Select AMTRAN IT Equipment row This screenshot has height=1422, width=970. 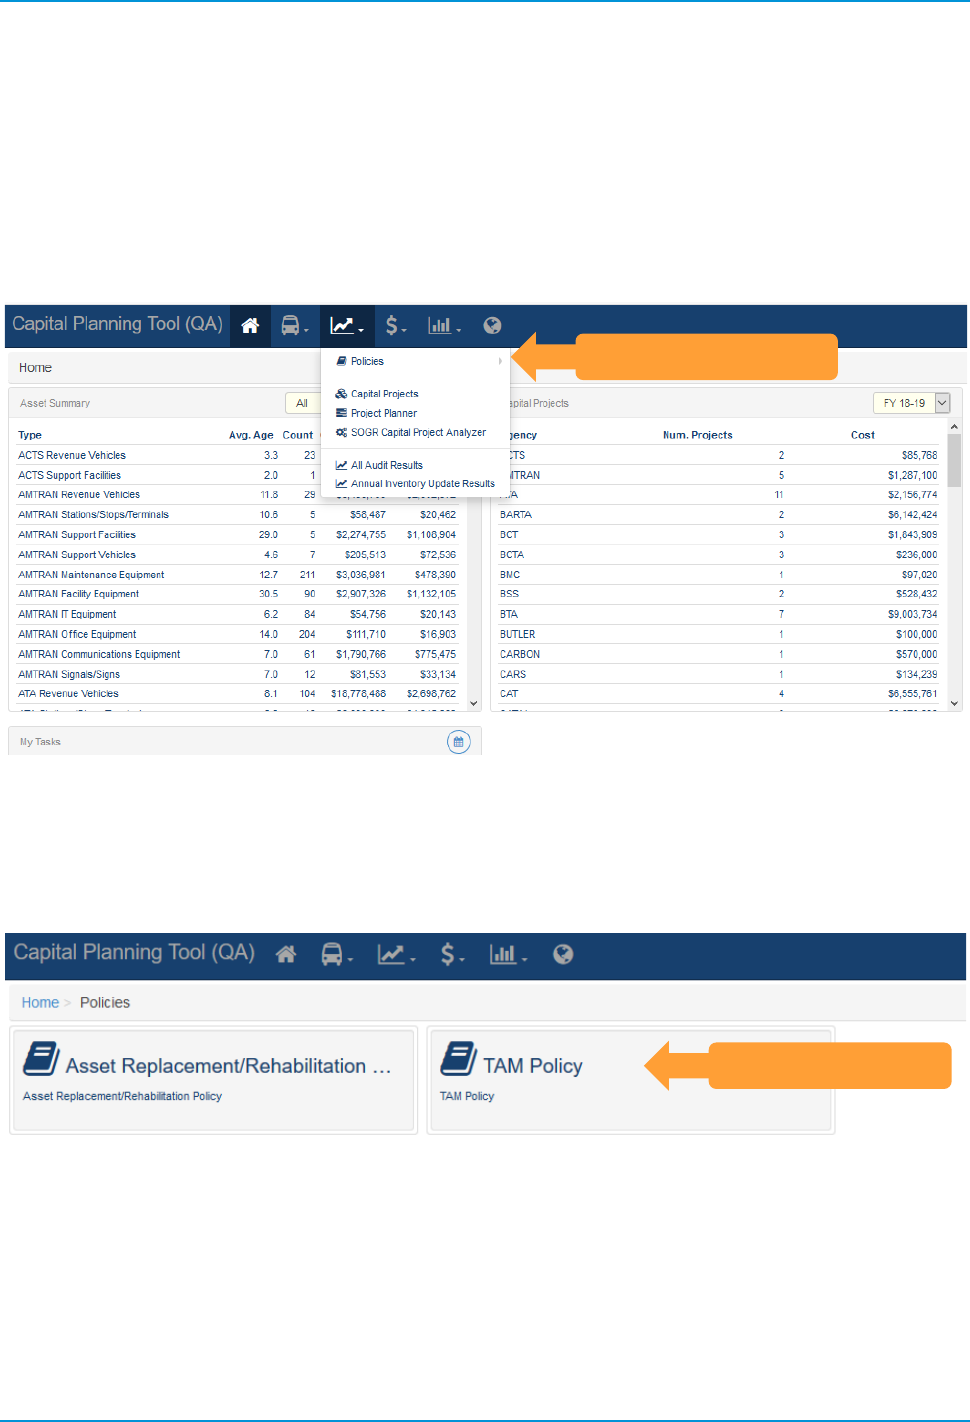click(237, 614)
